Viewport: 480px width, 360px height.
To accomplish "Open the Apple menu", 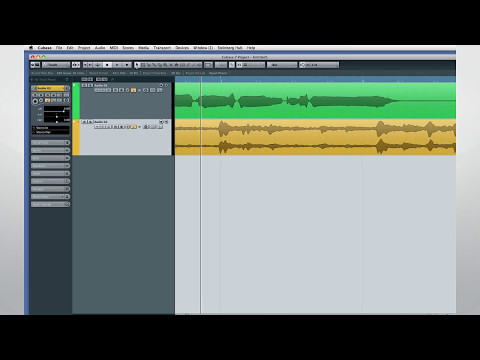I will click(31, 48).
